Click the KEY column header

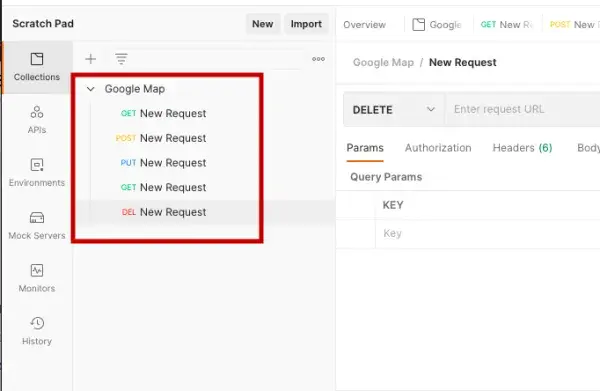click(x=393, y=205)
